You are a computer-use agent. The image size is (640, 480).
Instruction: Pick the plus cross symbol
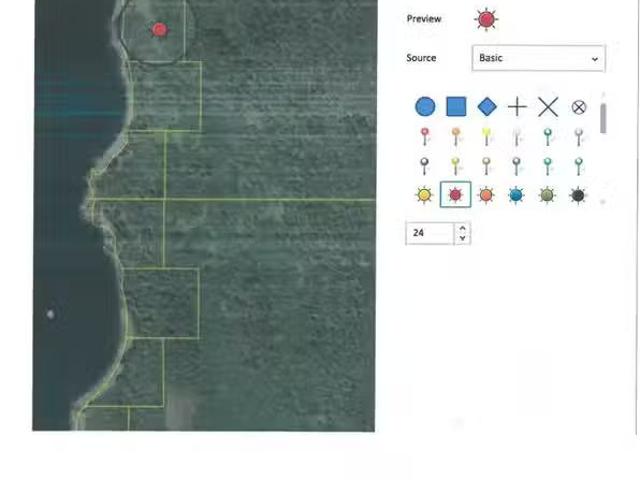517,107
